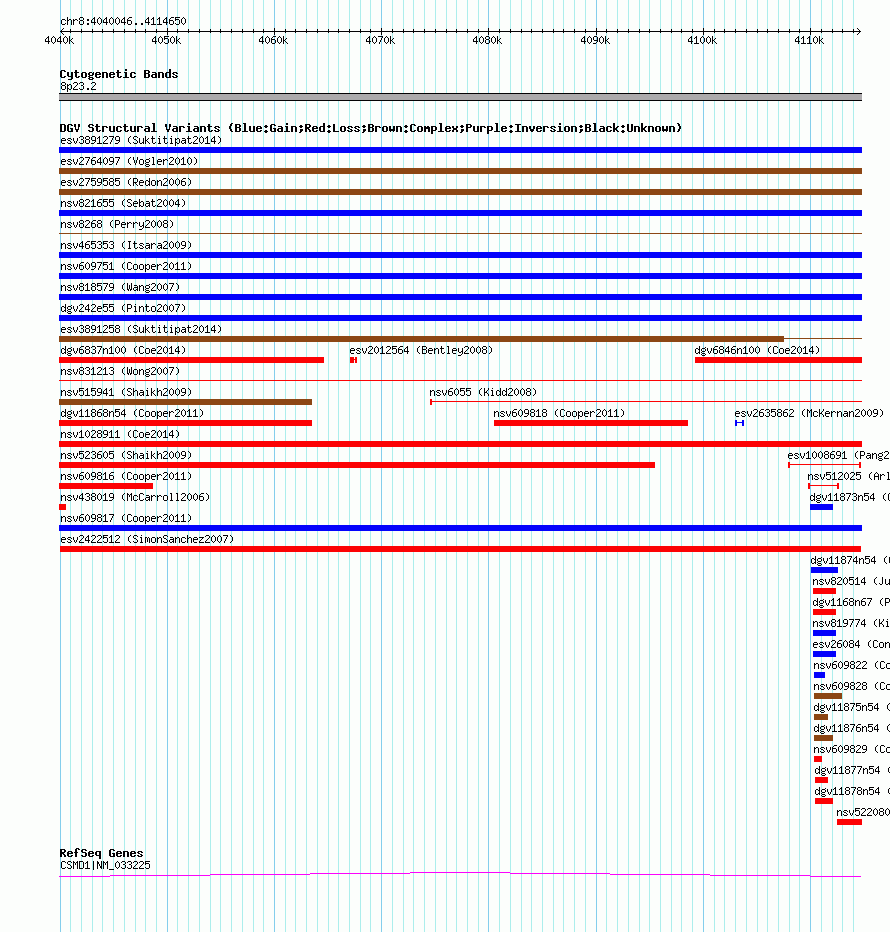
Task: Open nsv6055 (Kidd2008) label
Action: [x=483, y=392]
